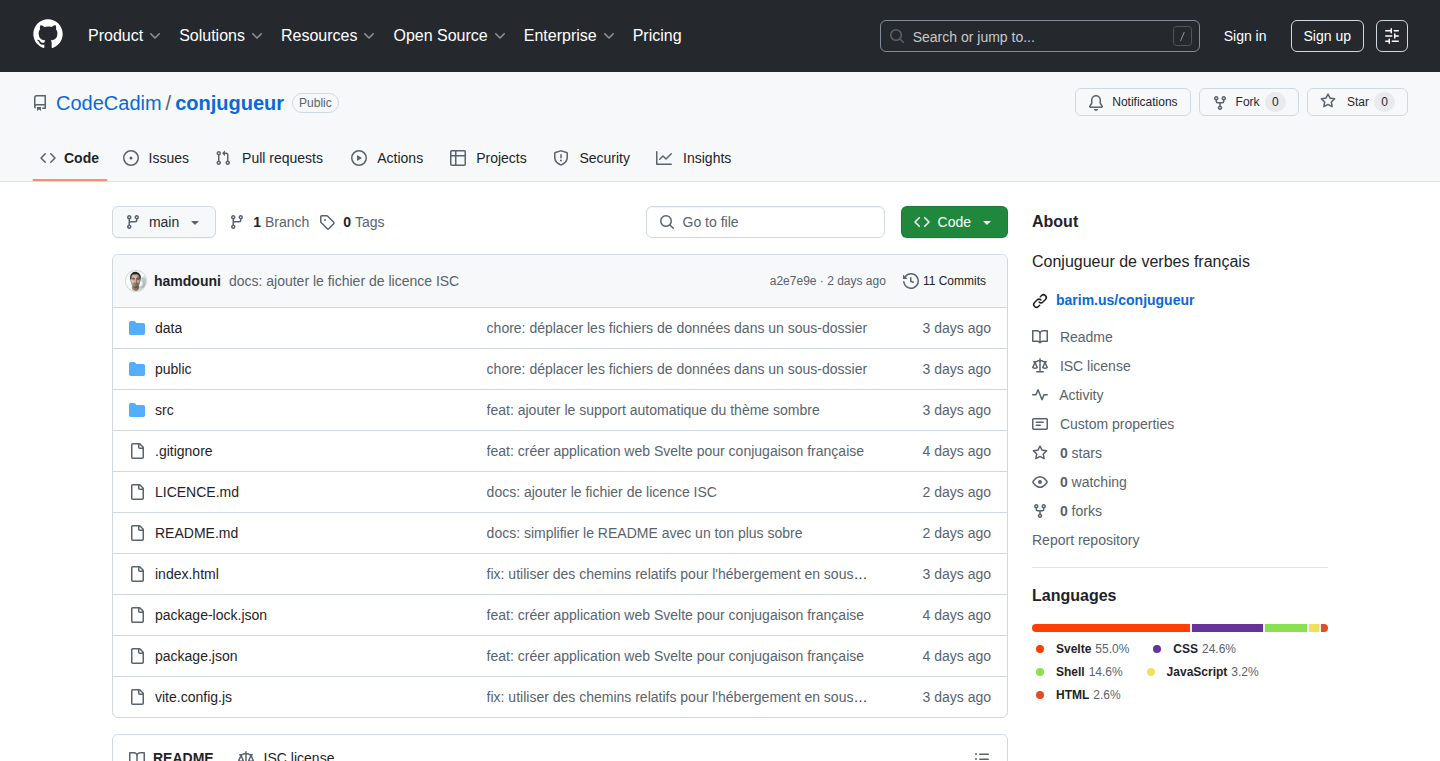Click the tag icon beside 0 Tags
1440x761 pixels.
pyautogui.click(x=327, y=222)
